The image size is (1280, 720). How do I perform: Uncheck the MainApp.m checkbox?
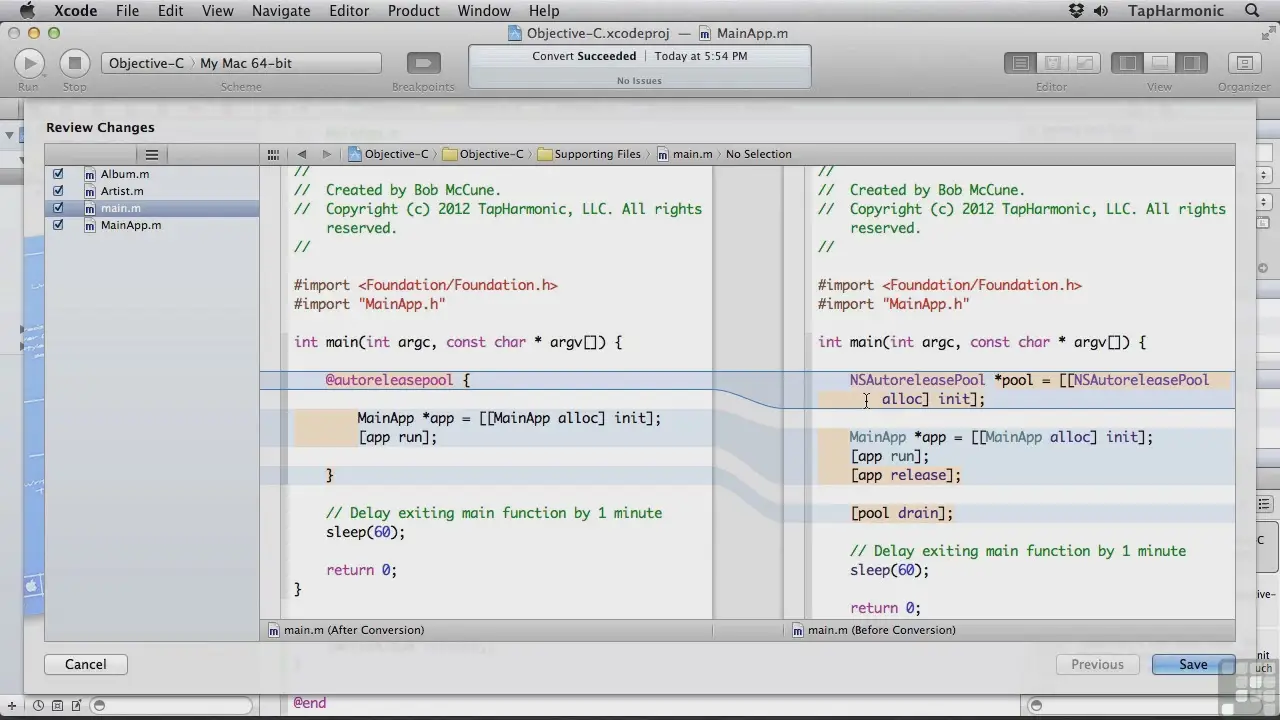click(58, 225)
